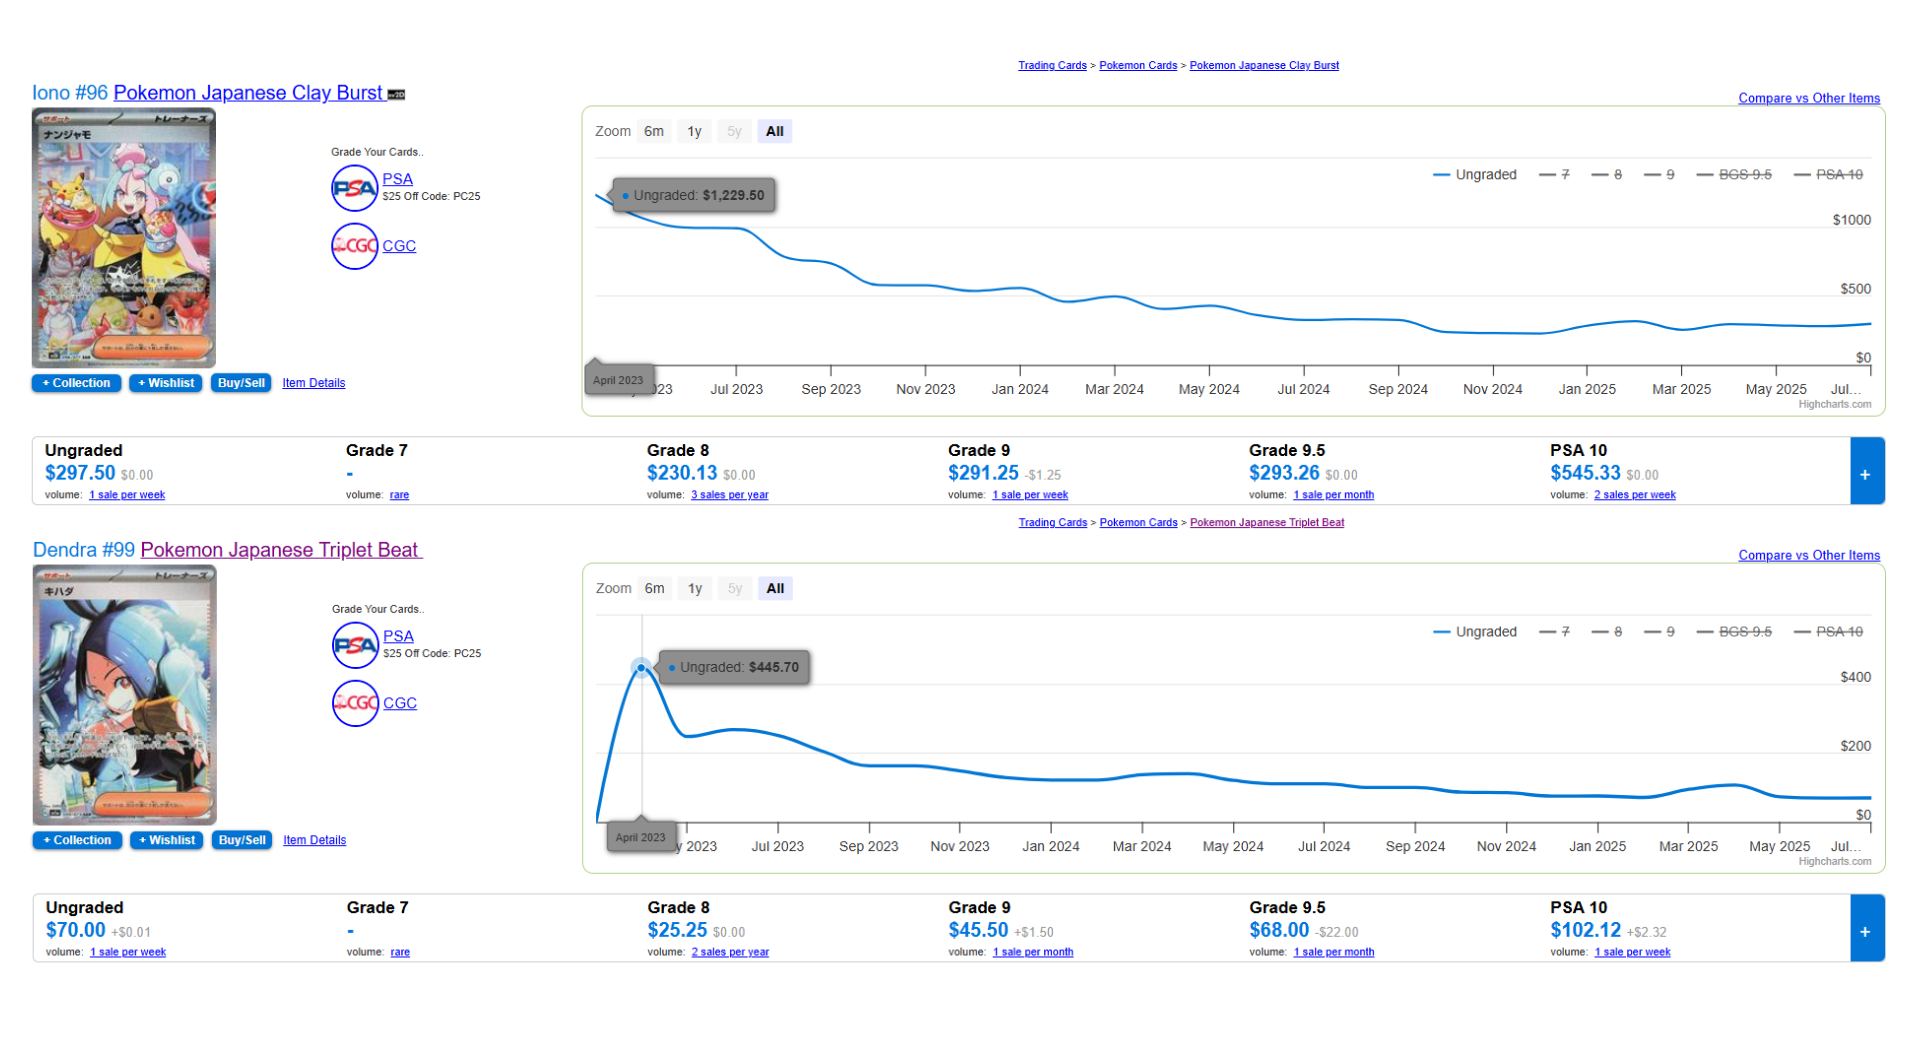1927x1042 pixels.
Task: Click Iono PSA 10 volume '2 sales per week'
Action: pyautogui.click(x=1635, y=495)
